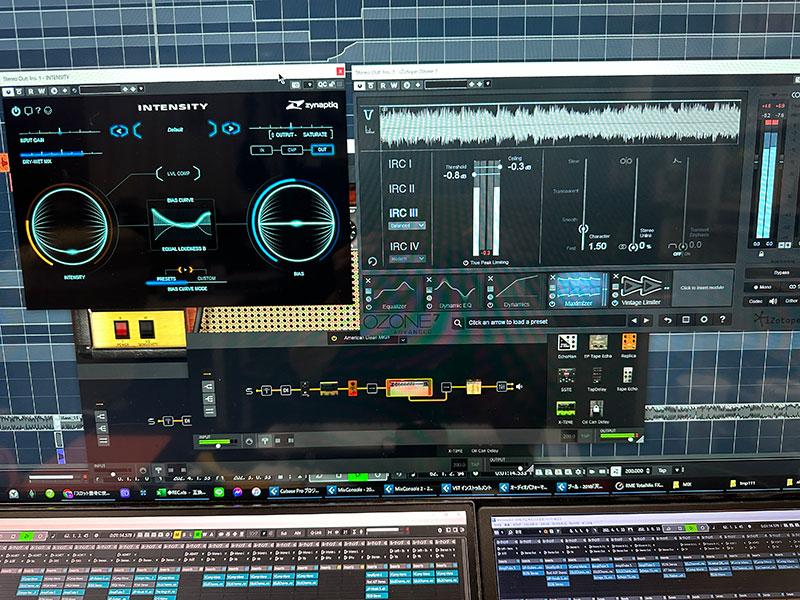This screenshot has height=600, width=800.
Task: Switch Bias Curve Mode to Presets
Action: [x=166, y=279]
